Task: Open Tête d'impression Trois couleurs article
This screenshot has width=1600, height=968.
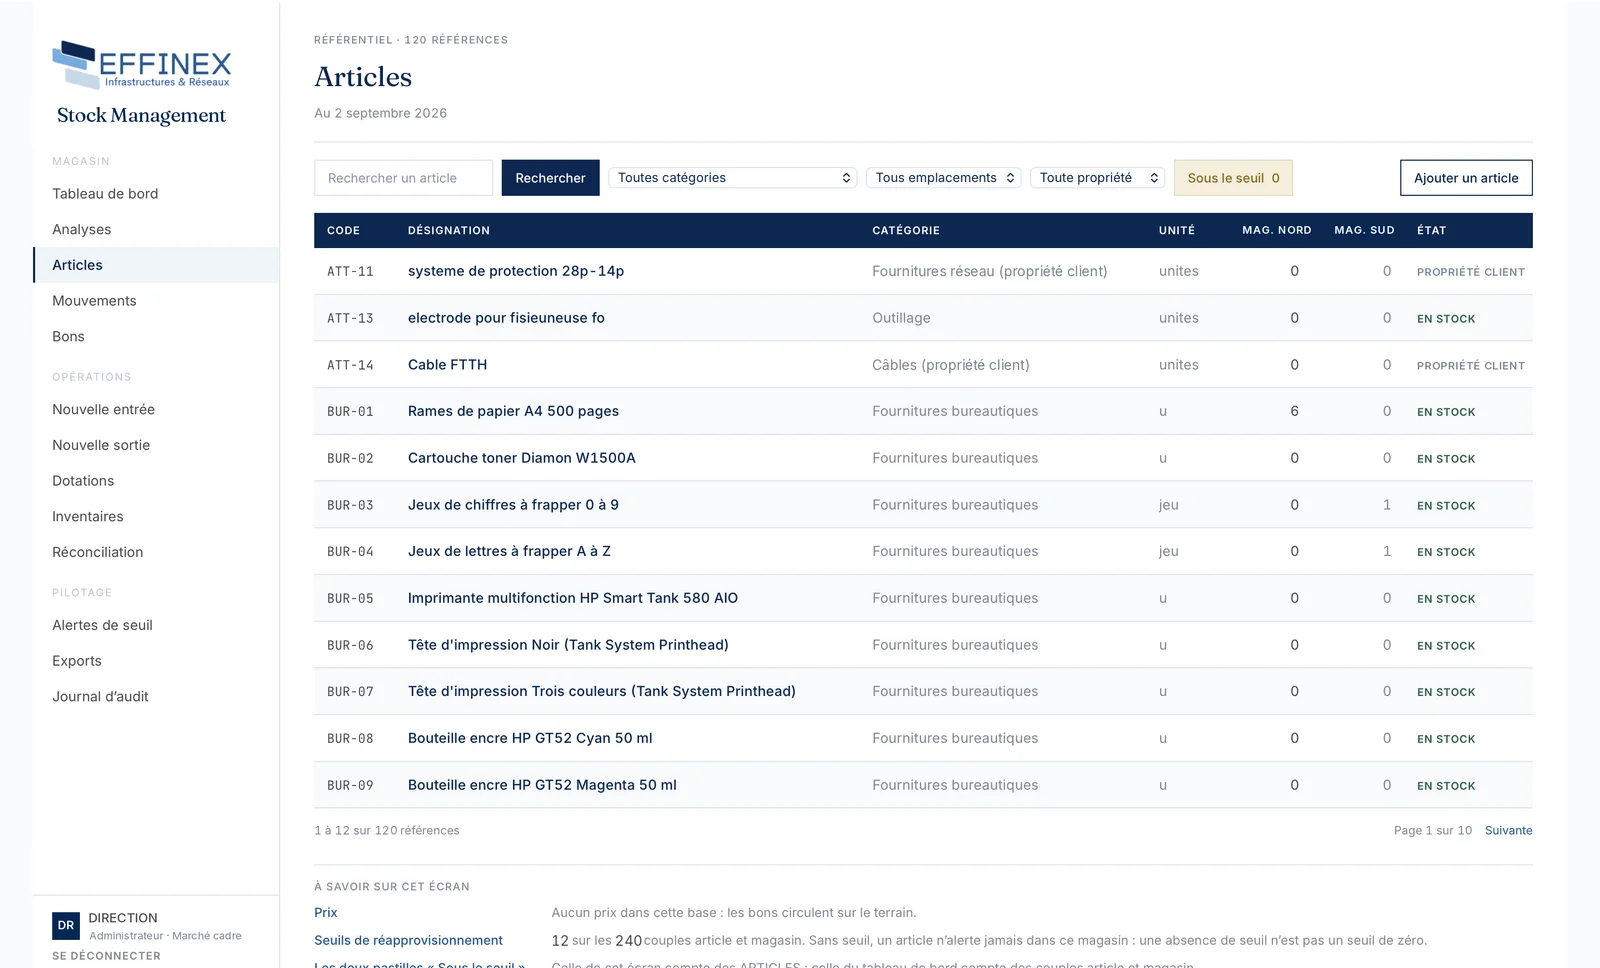Action: [x=602, y=691]
